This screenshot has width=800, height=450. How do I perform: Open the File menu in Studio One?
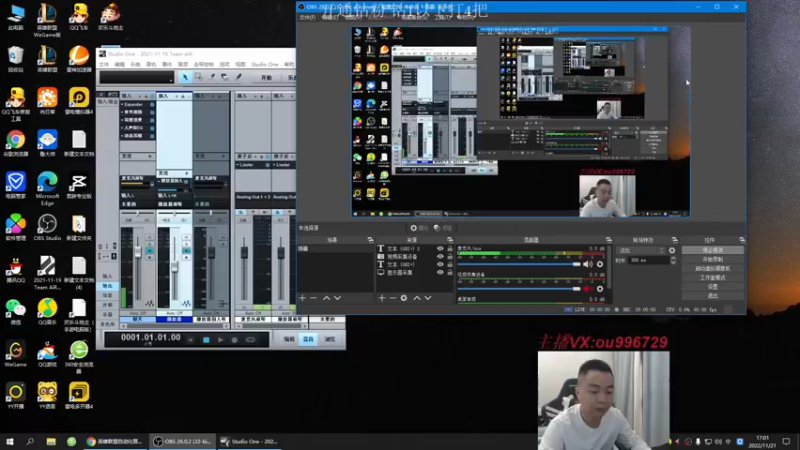point(104,64)
